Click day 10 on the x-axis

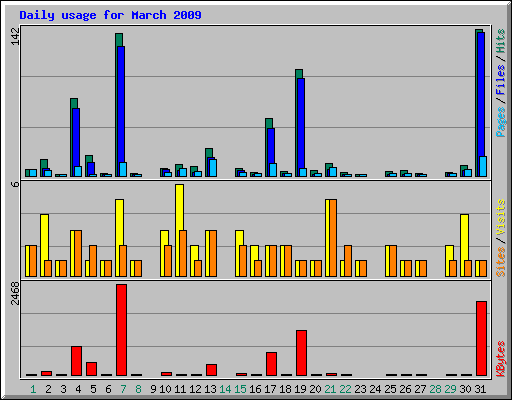(x=165, y=389)
